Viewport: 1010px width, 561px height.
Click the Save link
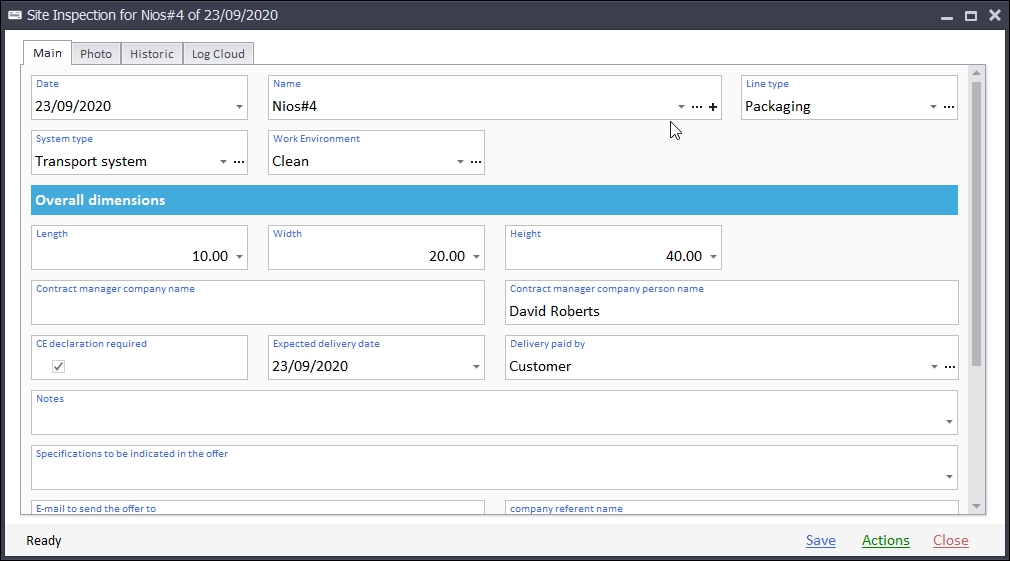(820, 541)
